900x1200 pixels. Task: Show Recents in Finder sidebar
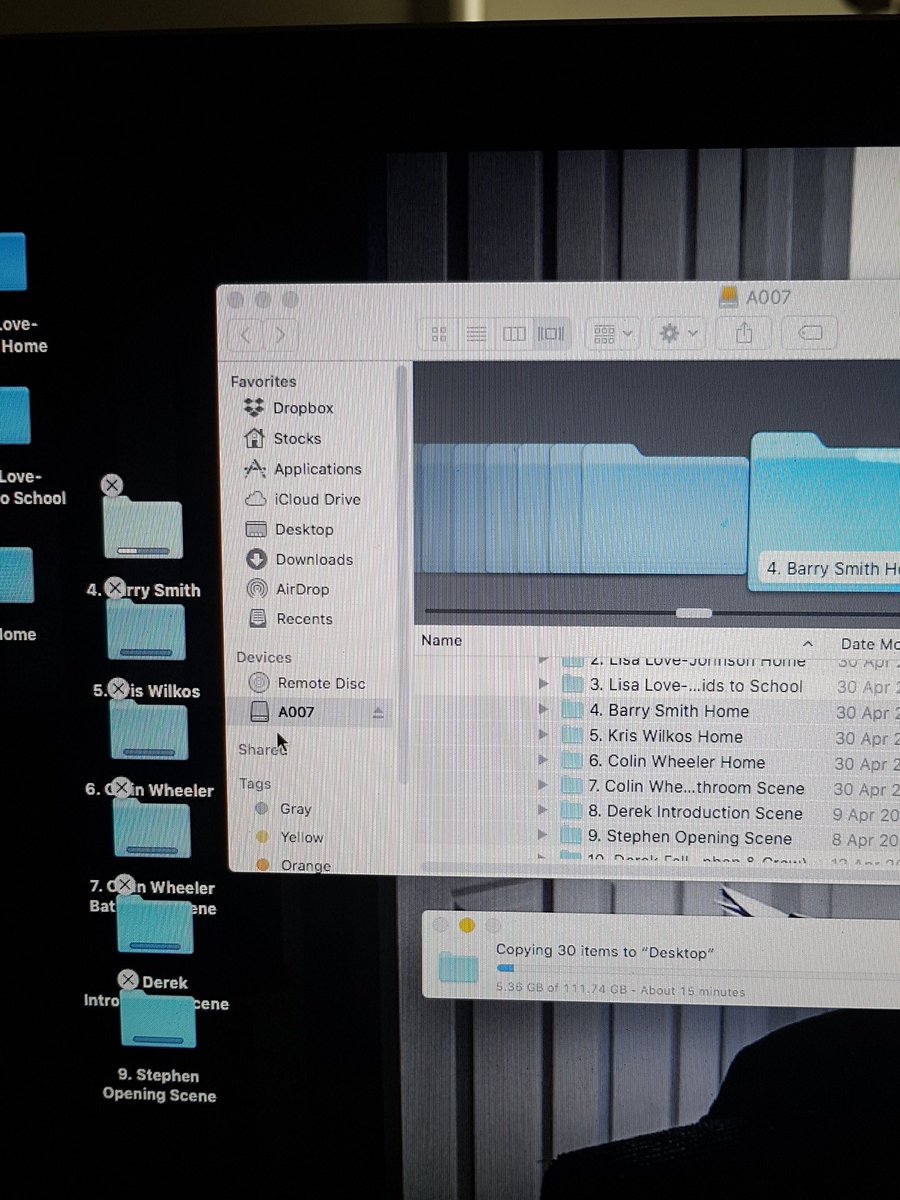304,619
